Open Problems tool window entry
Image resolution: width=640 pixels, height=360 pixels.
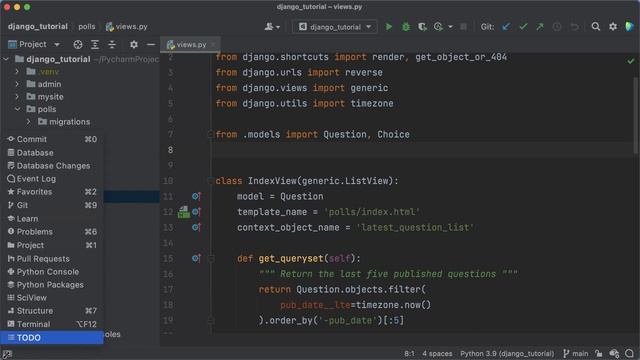(x=52, y=232)
